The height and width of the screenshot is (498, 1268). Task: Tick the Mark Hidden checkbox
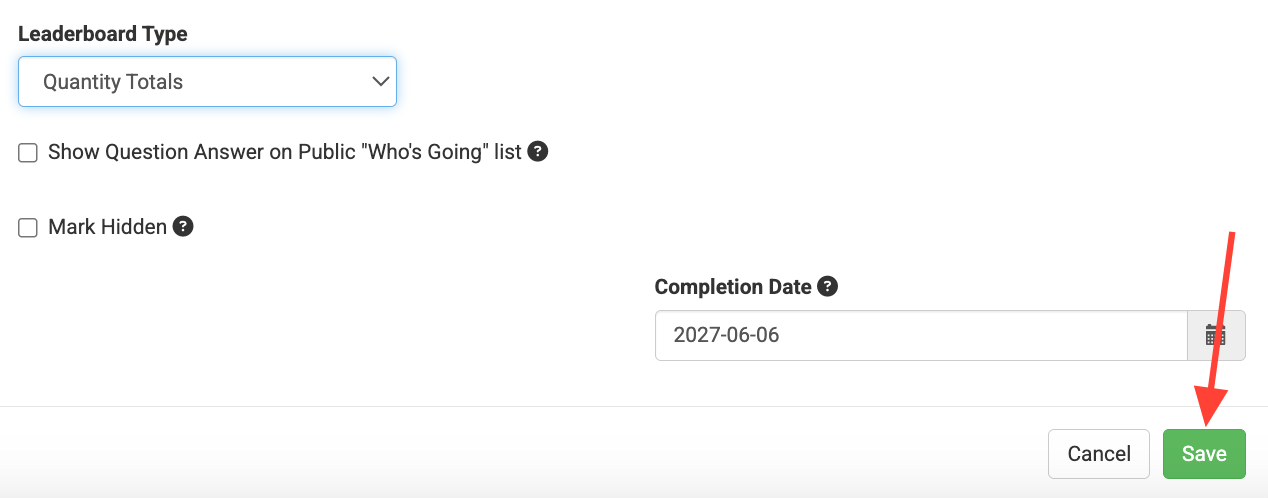[28, 228]
